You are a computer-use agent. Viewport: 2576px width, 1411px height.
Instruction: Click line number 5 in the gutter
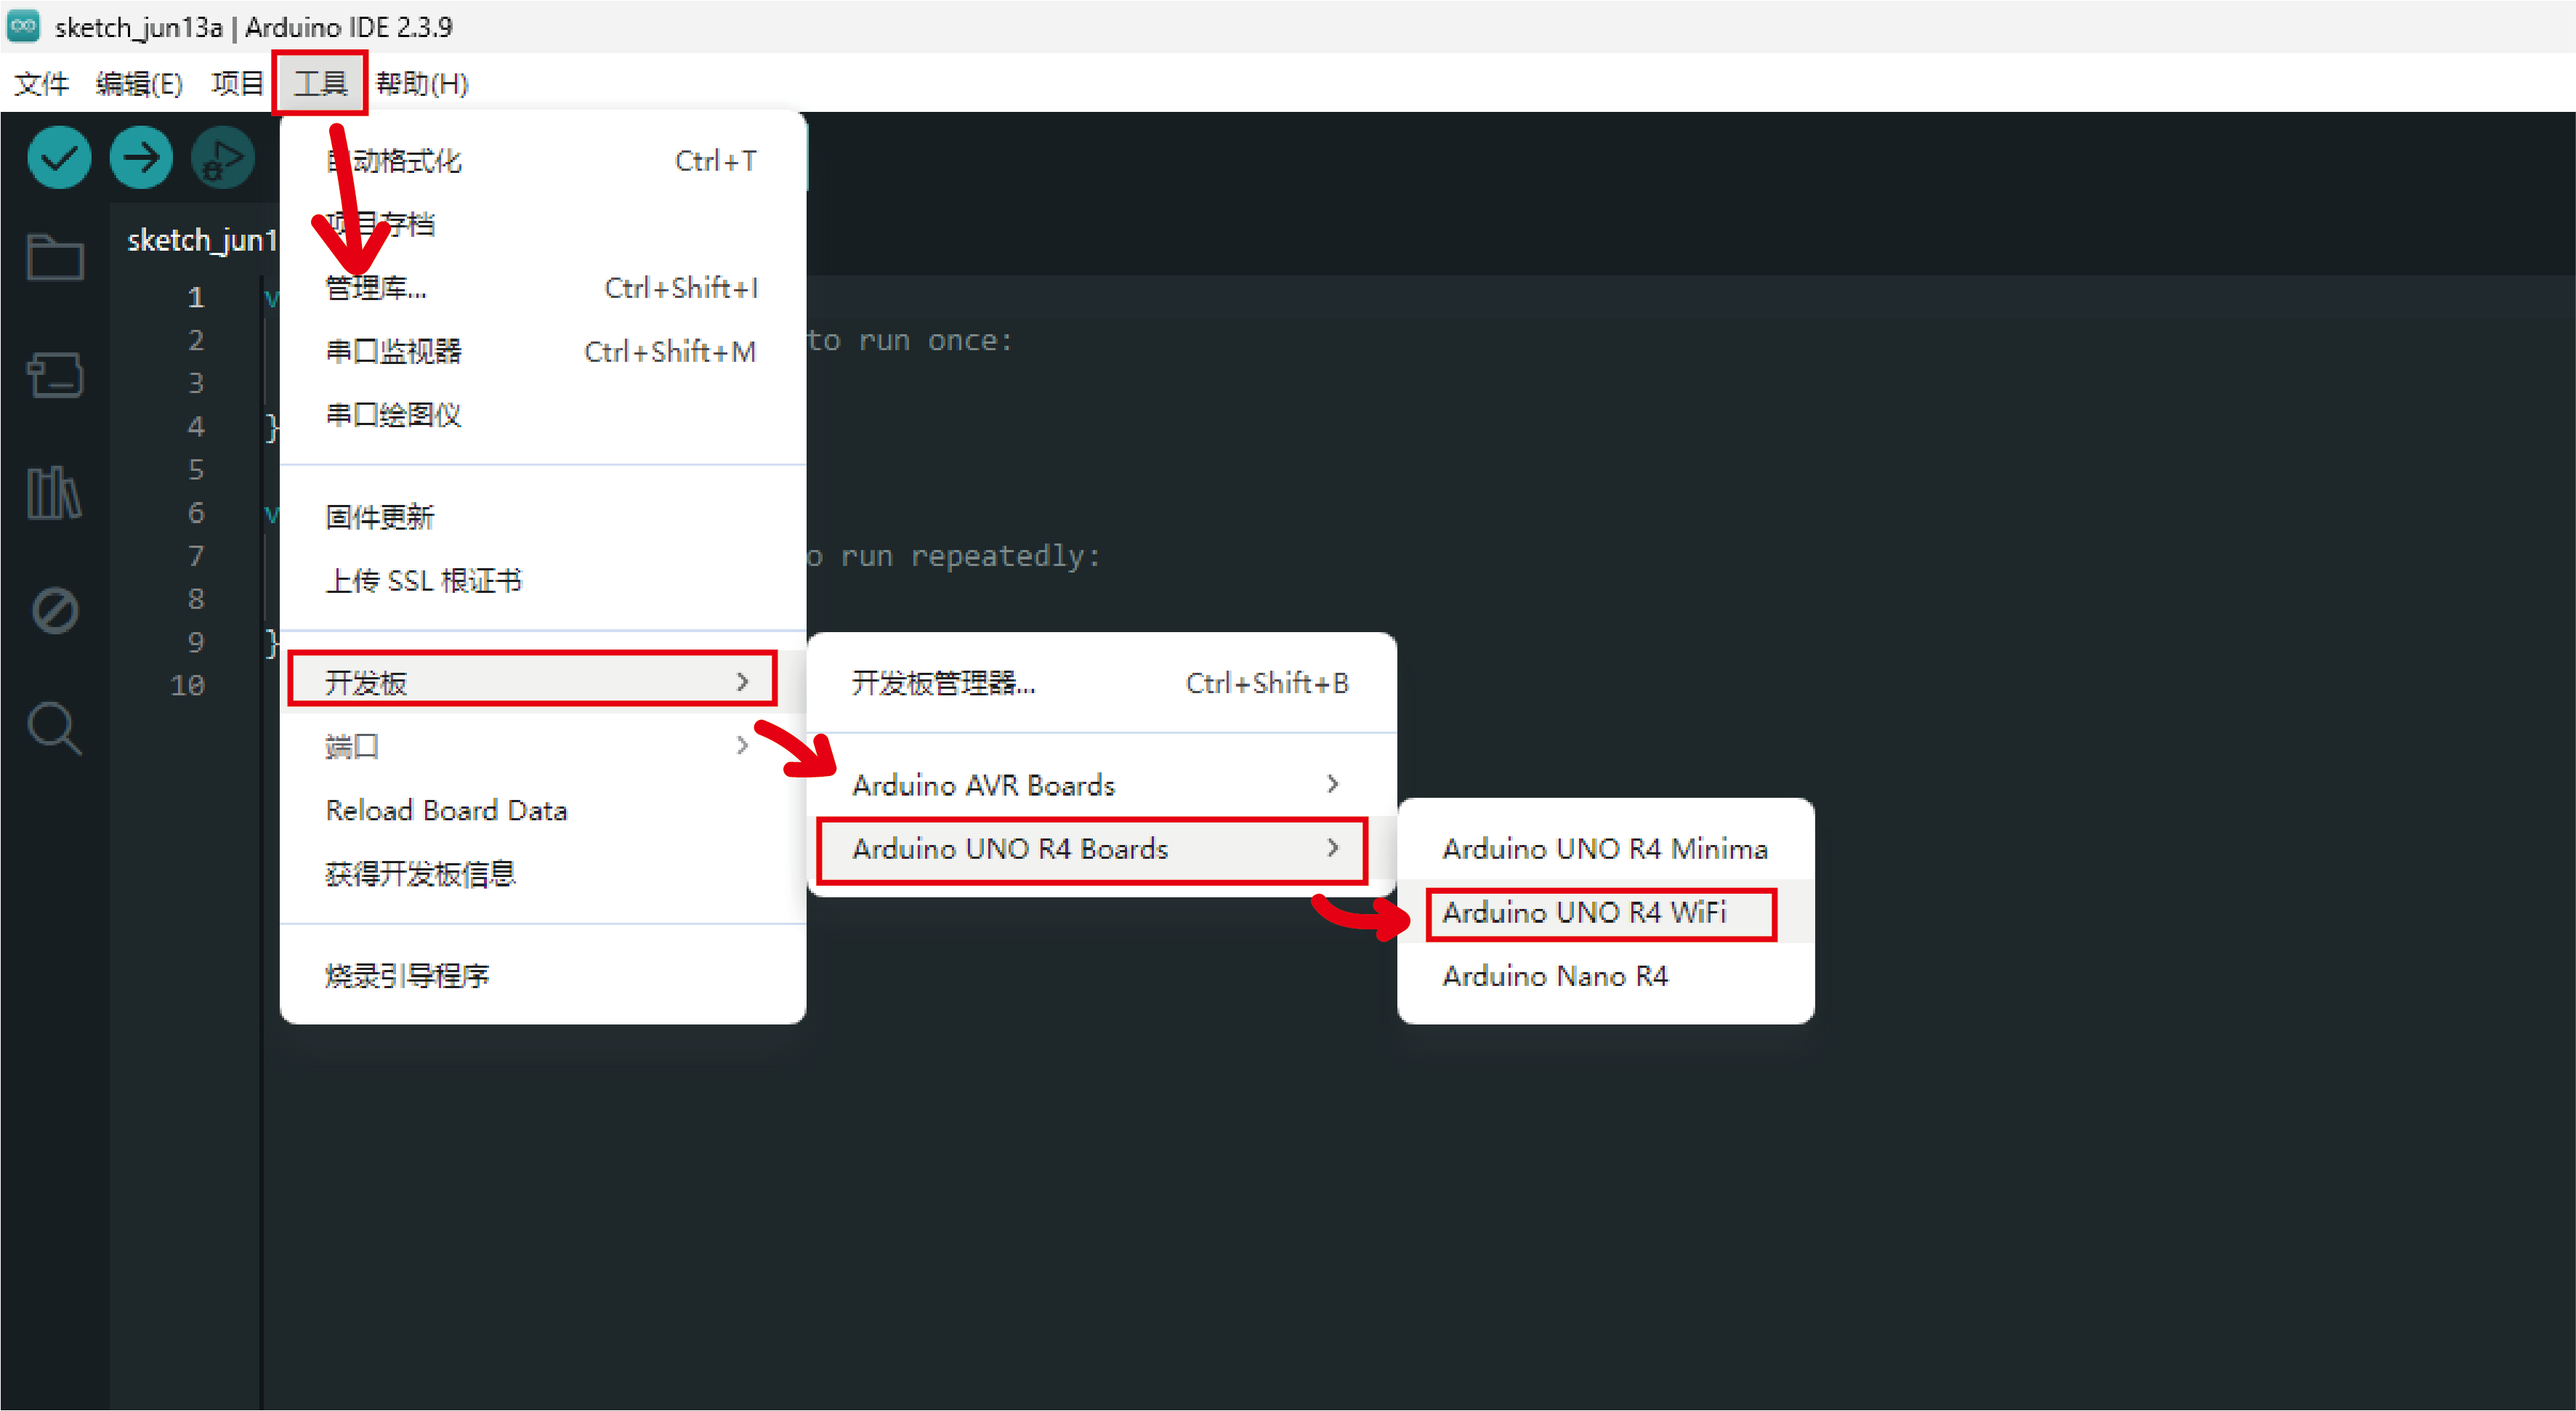coord(196,470)
